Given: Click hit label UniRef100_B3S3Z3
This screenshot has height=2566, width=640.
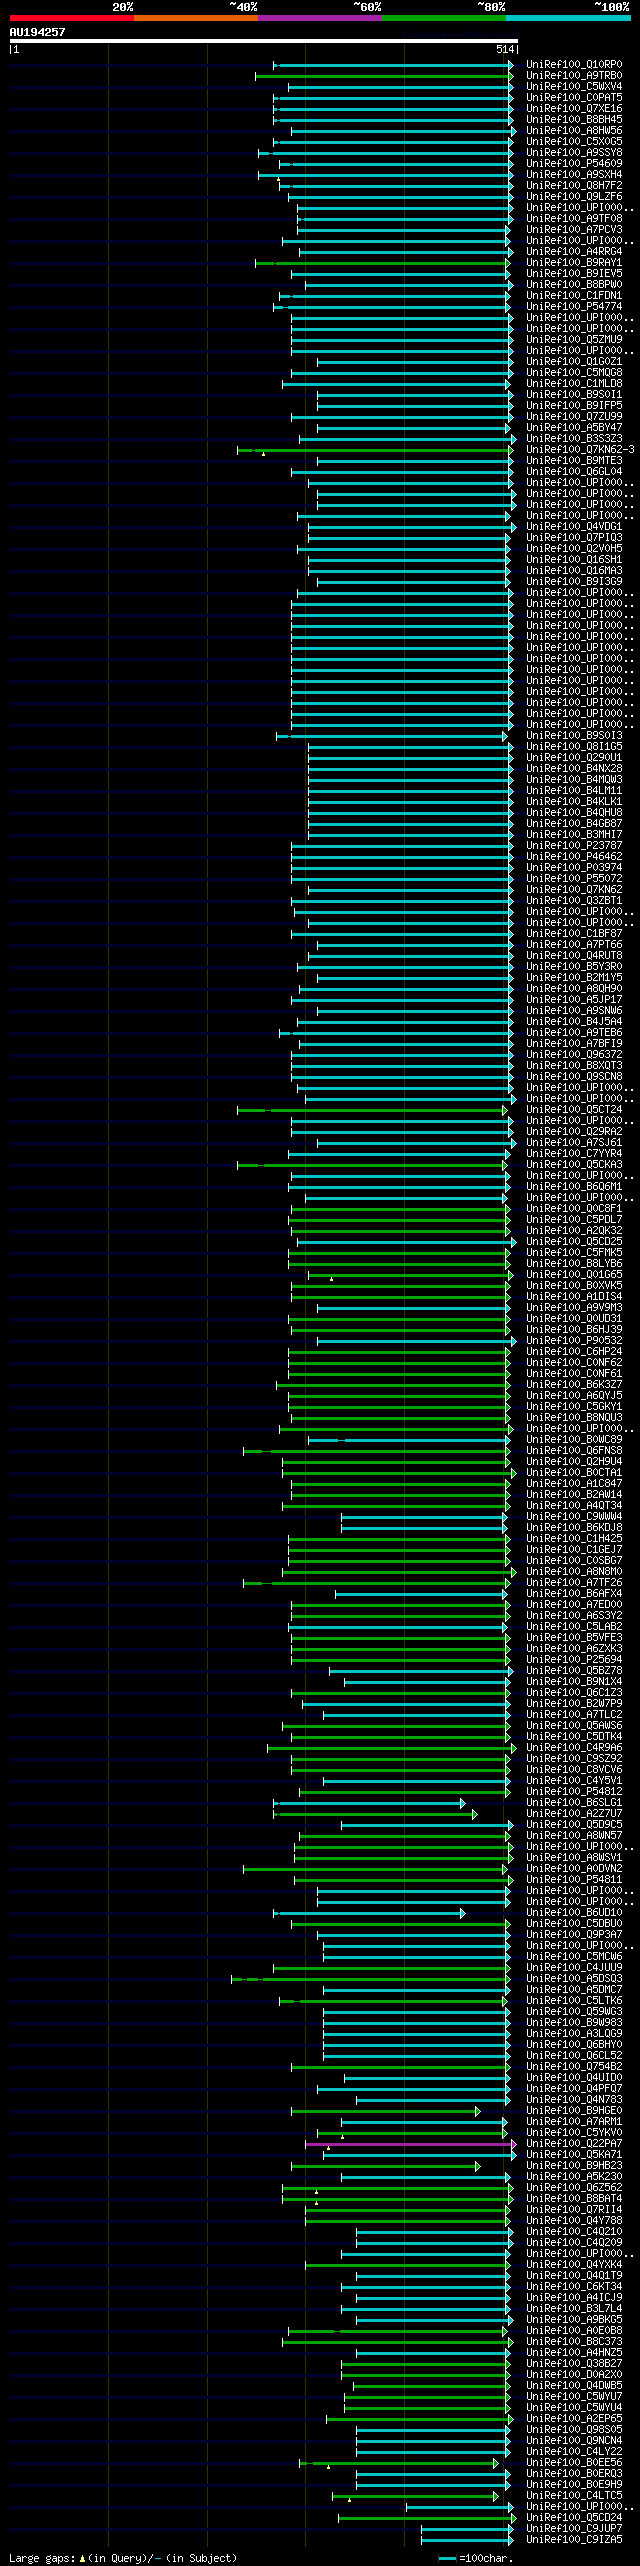Looking at the screenshot, I should (x=574, y=439).
